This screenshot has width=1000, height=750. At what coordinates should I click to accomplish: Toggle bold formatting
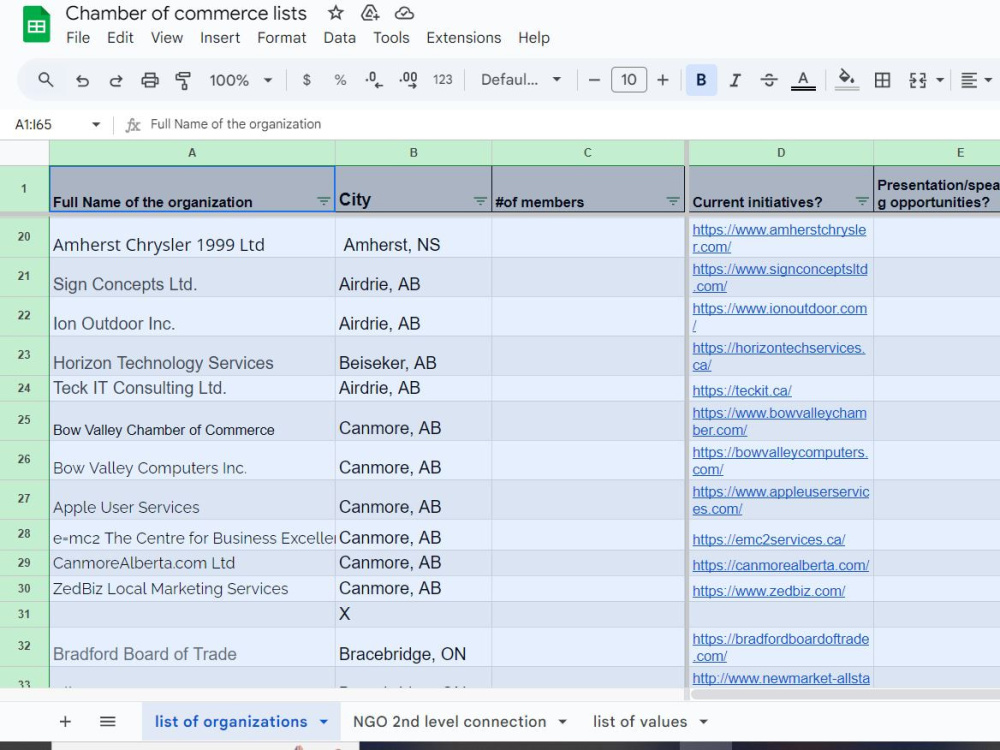pyautogui.click(x=701, y=80)
